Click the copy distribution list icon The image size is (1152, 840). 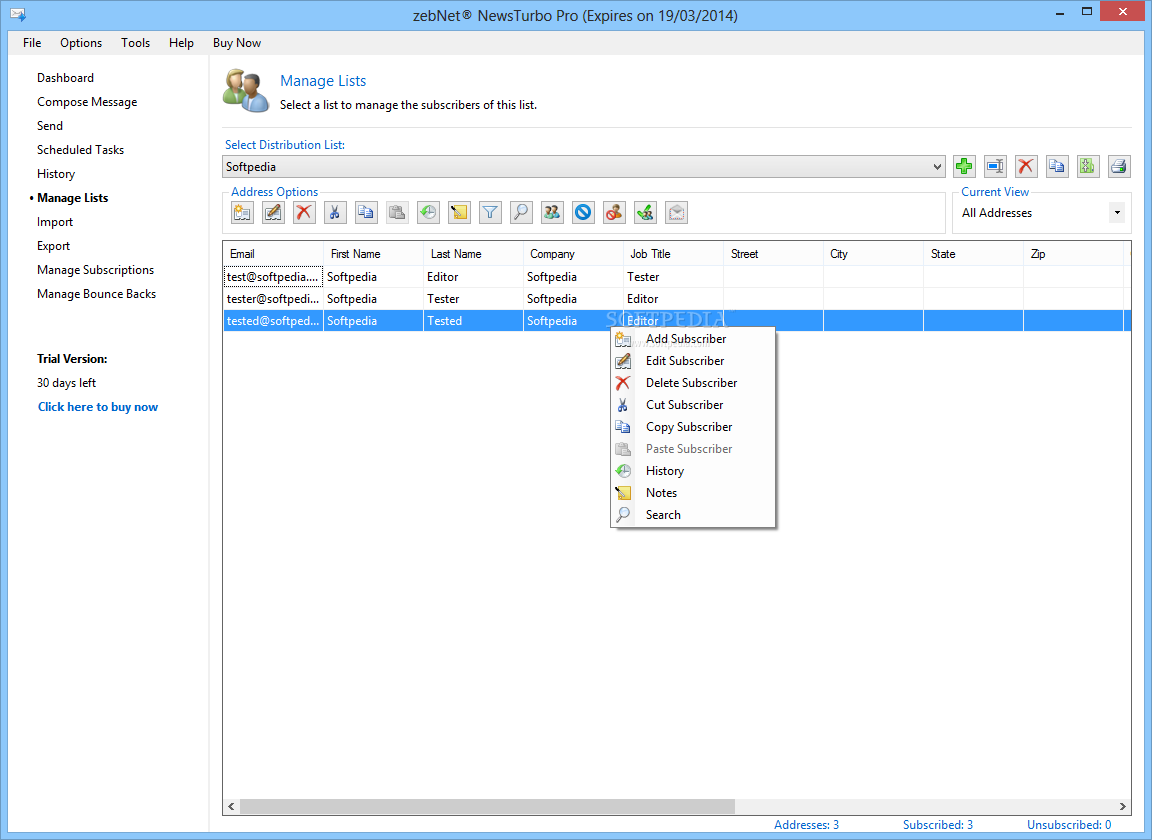[x=1056, y=166]
